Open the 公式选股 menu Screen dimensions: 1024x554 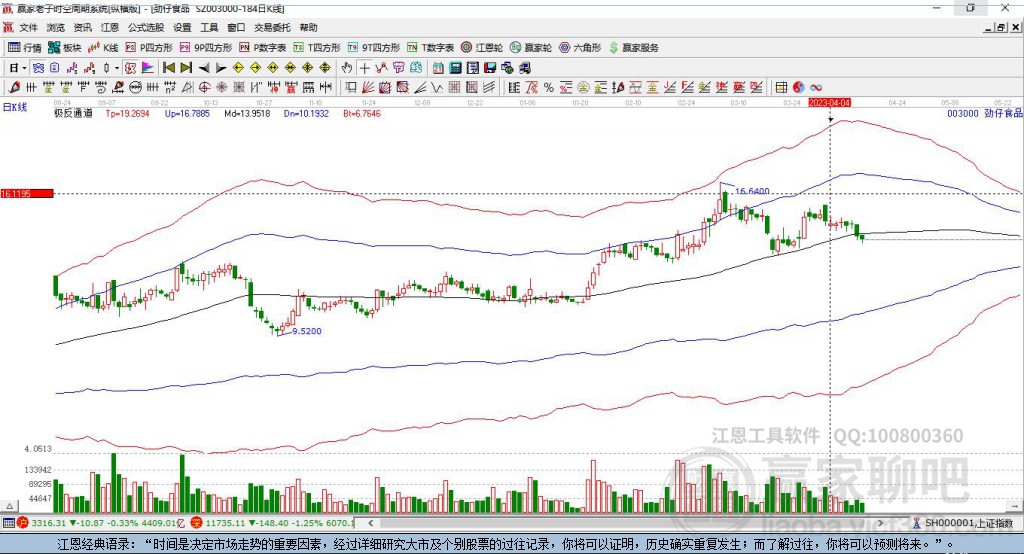(x=146, y=27)
